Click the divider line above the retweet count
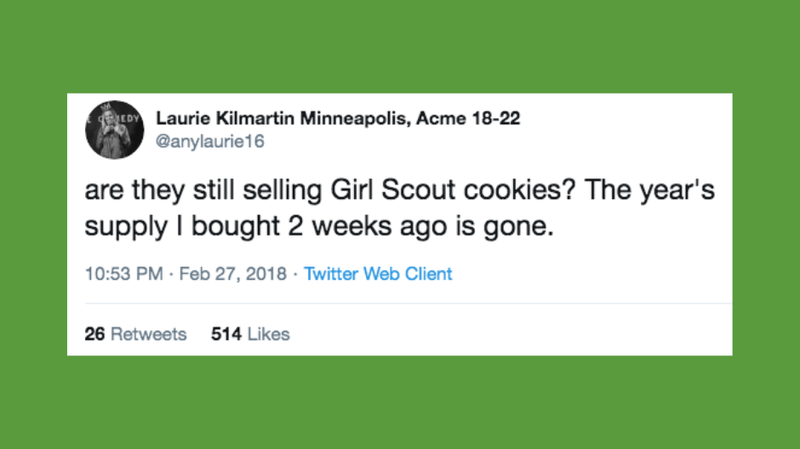800x449 pixels. click(400, 303)
